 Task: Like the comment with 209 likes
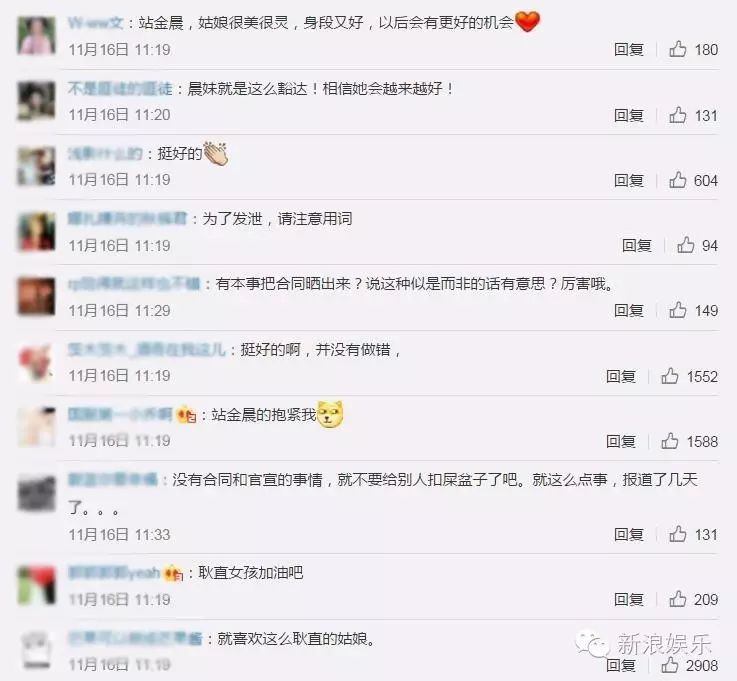677,599
